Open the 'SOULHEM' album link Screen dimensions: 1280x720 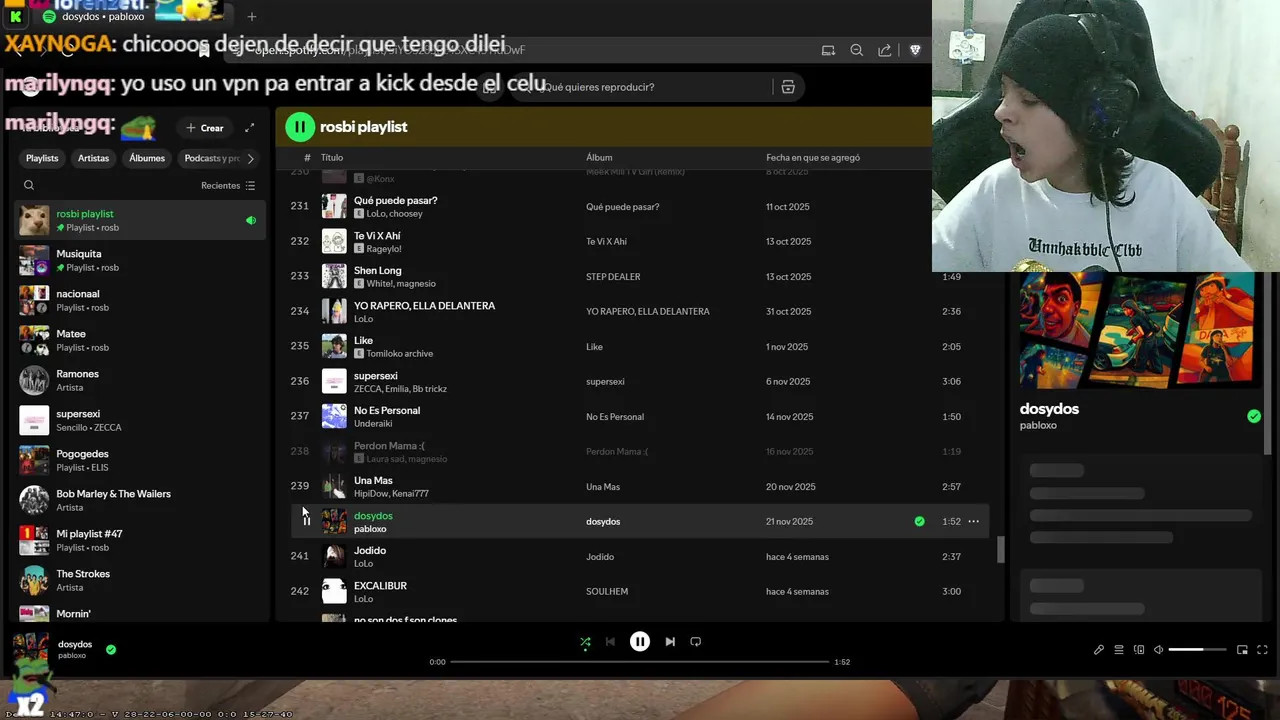click(x=607, y=592)
